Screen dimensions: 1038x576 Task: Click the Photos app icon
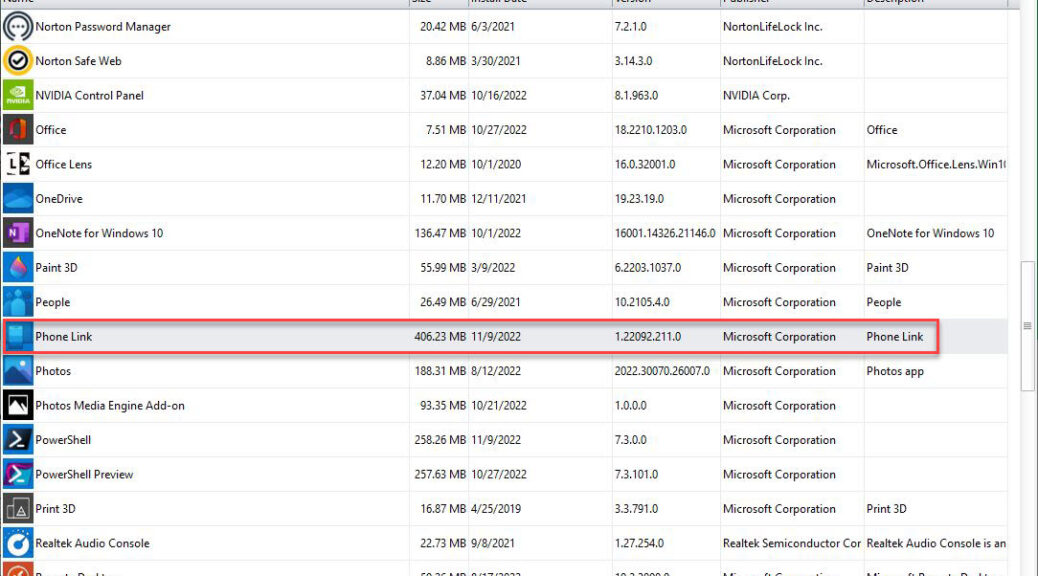tap(18, 371)
